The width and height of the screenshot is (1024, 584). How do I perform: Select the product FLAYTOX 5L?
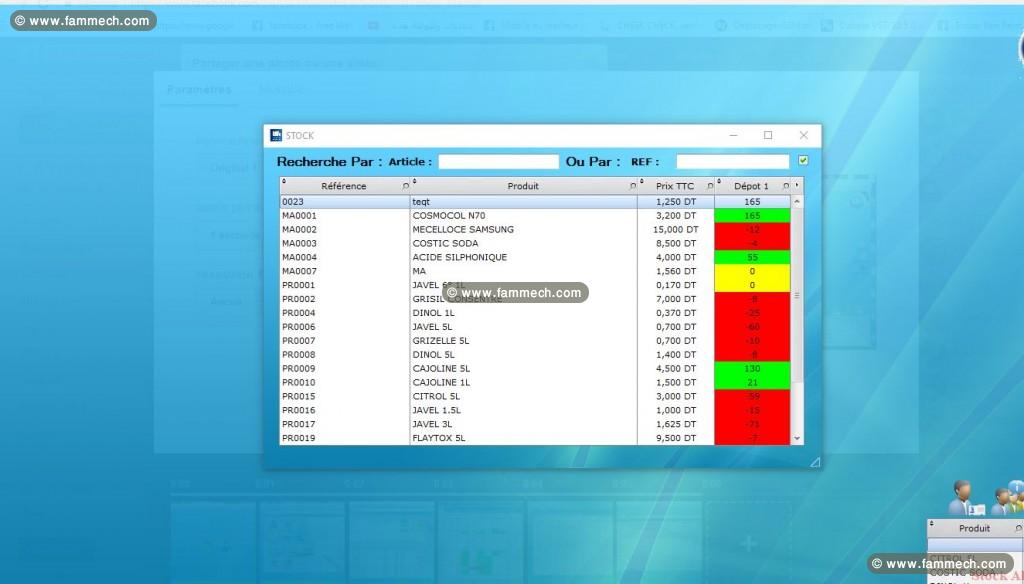point(439,438)
